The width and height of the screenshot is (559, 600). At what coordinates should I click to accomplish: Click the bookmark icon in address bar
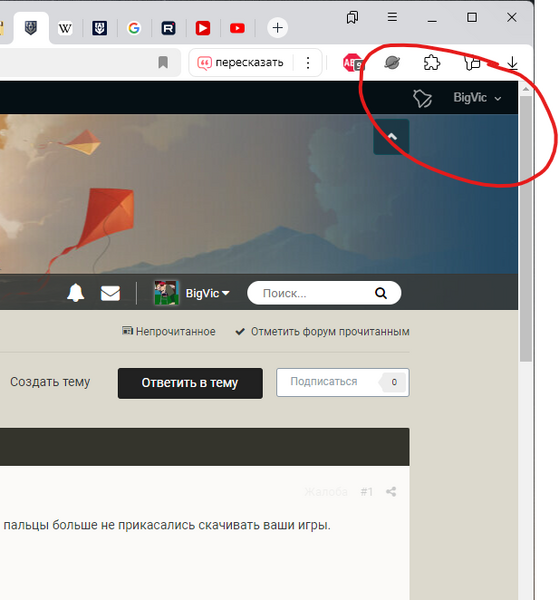tap(163, 62)
